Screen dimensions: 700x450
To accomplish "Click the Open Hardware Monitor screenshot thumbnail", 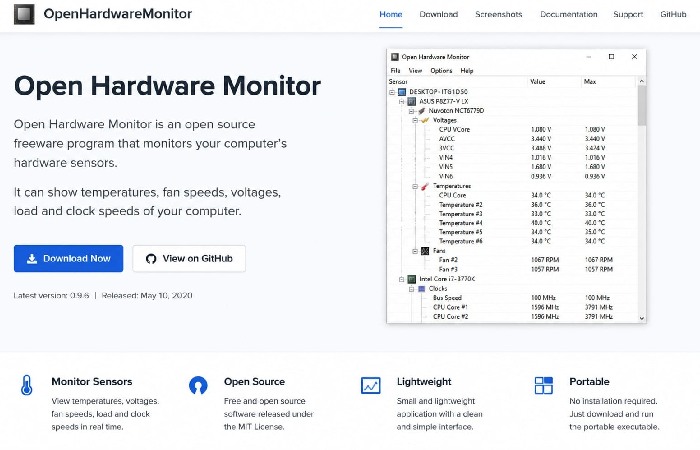I will [x=516, y=186].
